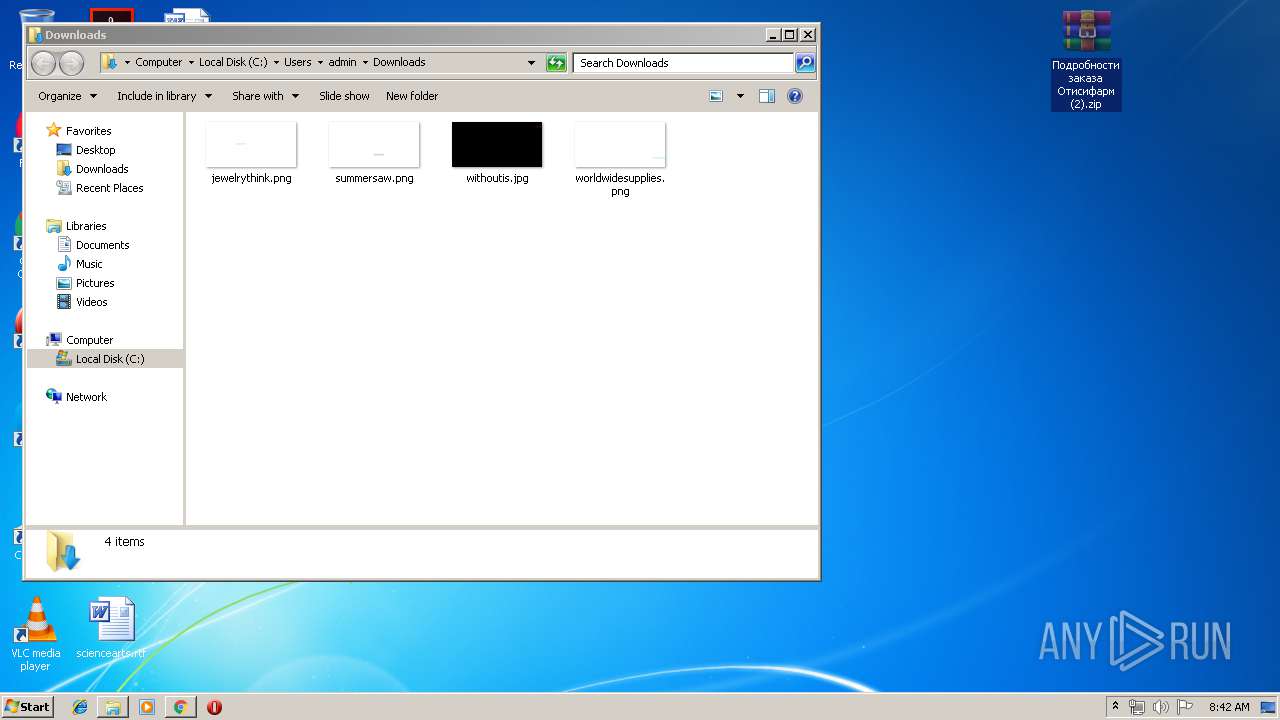
Task: Change view with the view icon
Action: (716, 96)
